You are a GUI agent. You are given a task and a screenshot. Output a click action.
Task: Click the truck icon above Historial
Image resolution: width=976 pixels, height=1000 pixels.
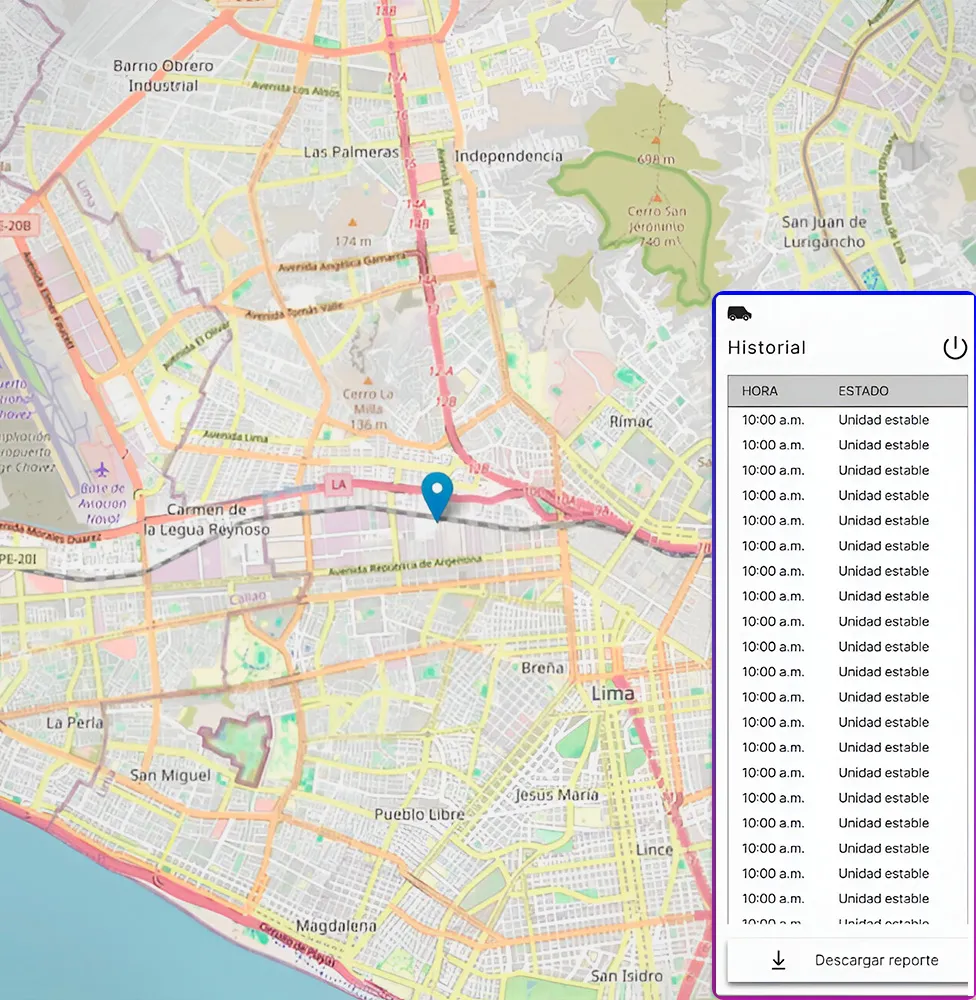(x=739, y=314)
